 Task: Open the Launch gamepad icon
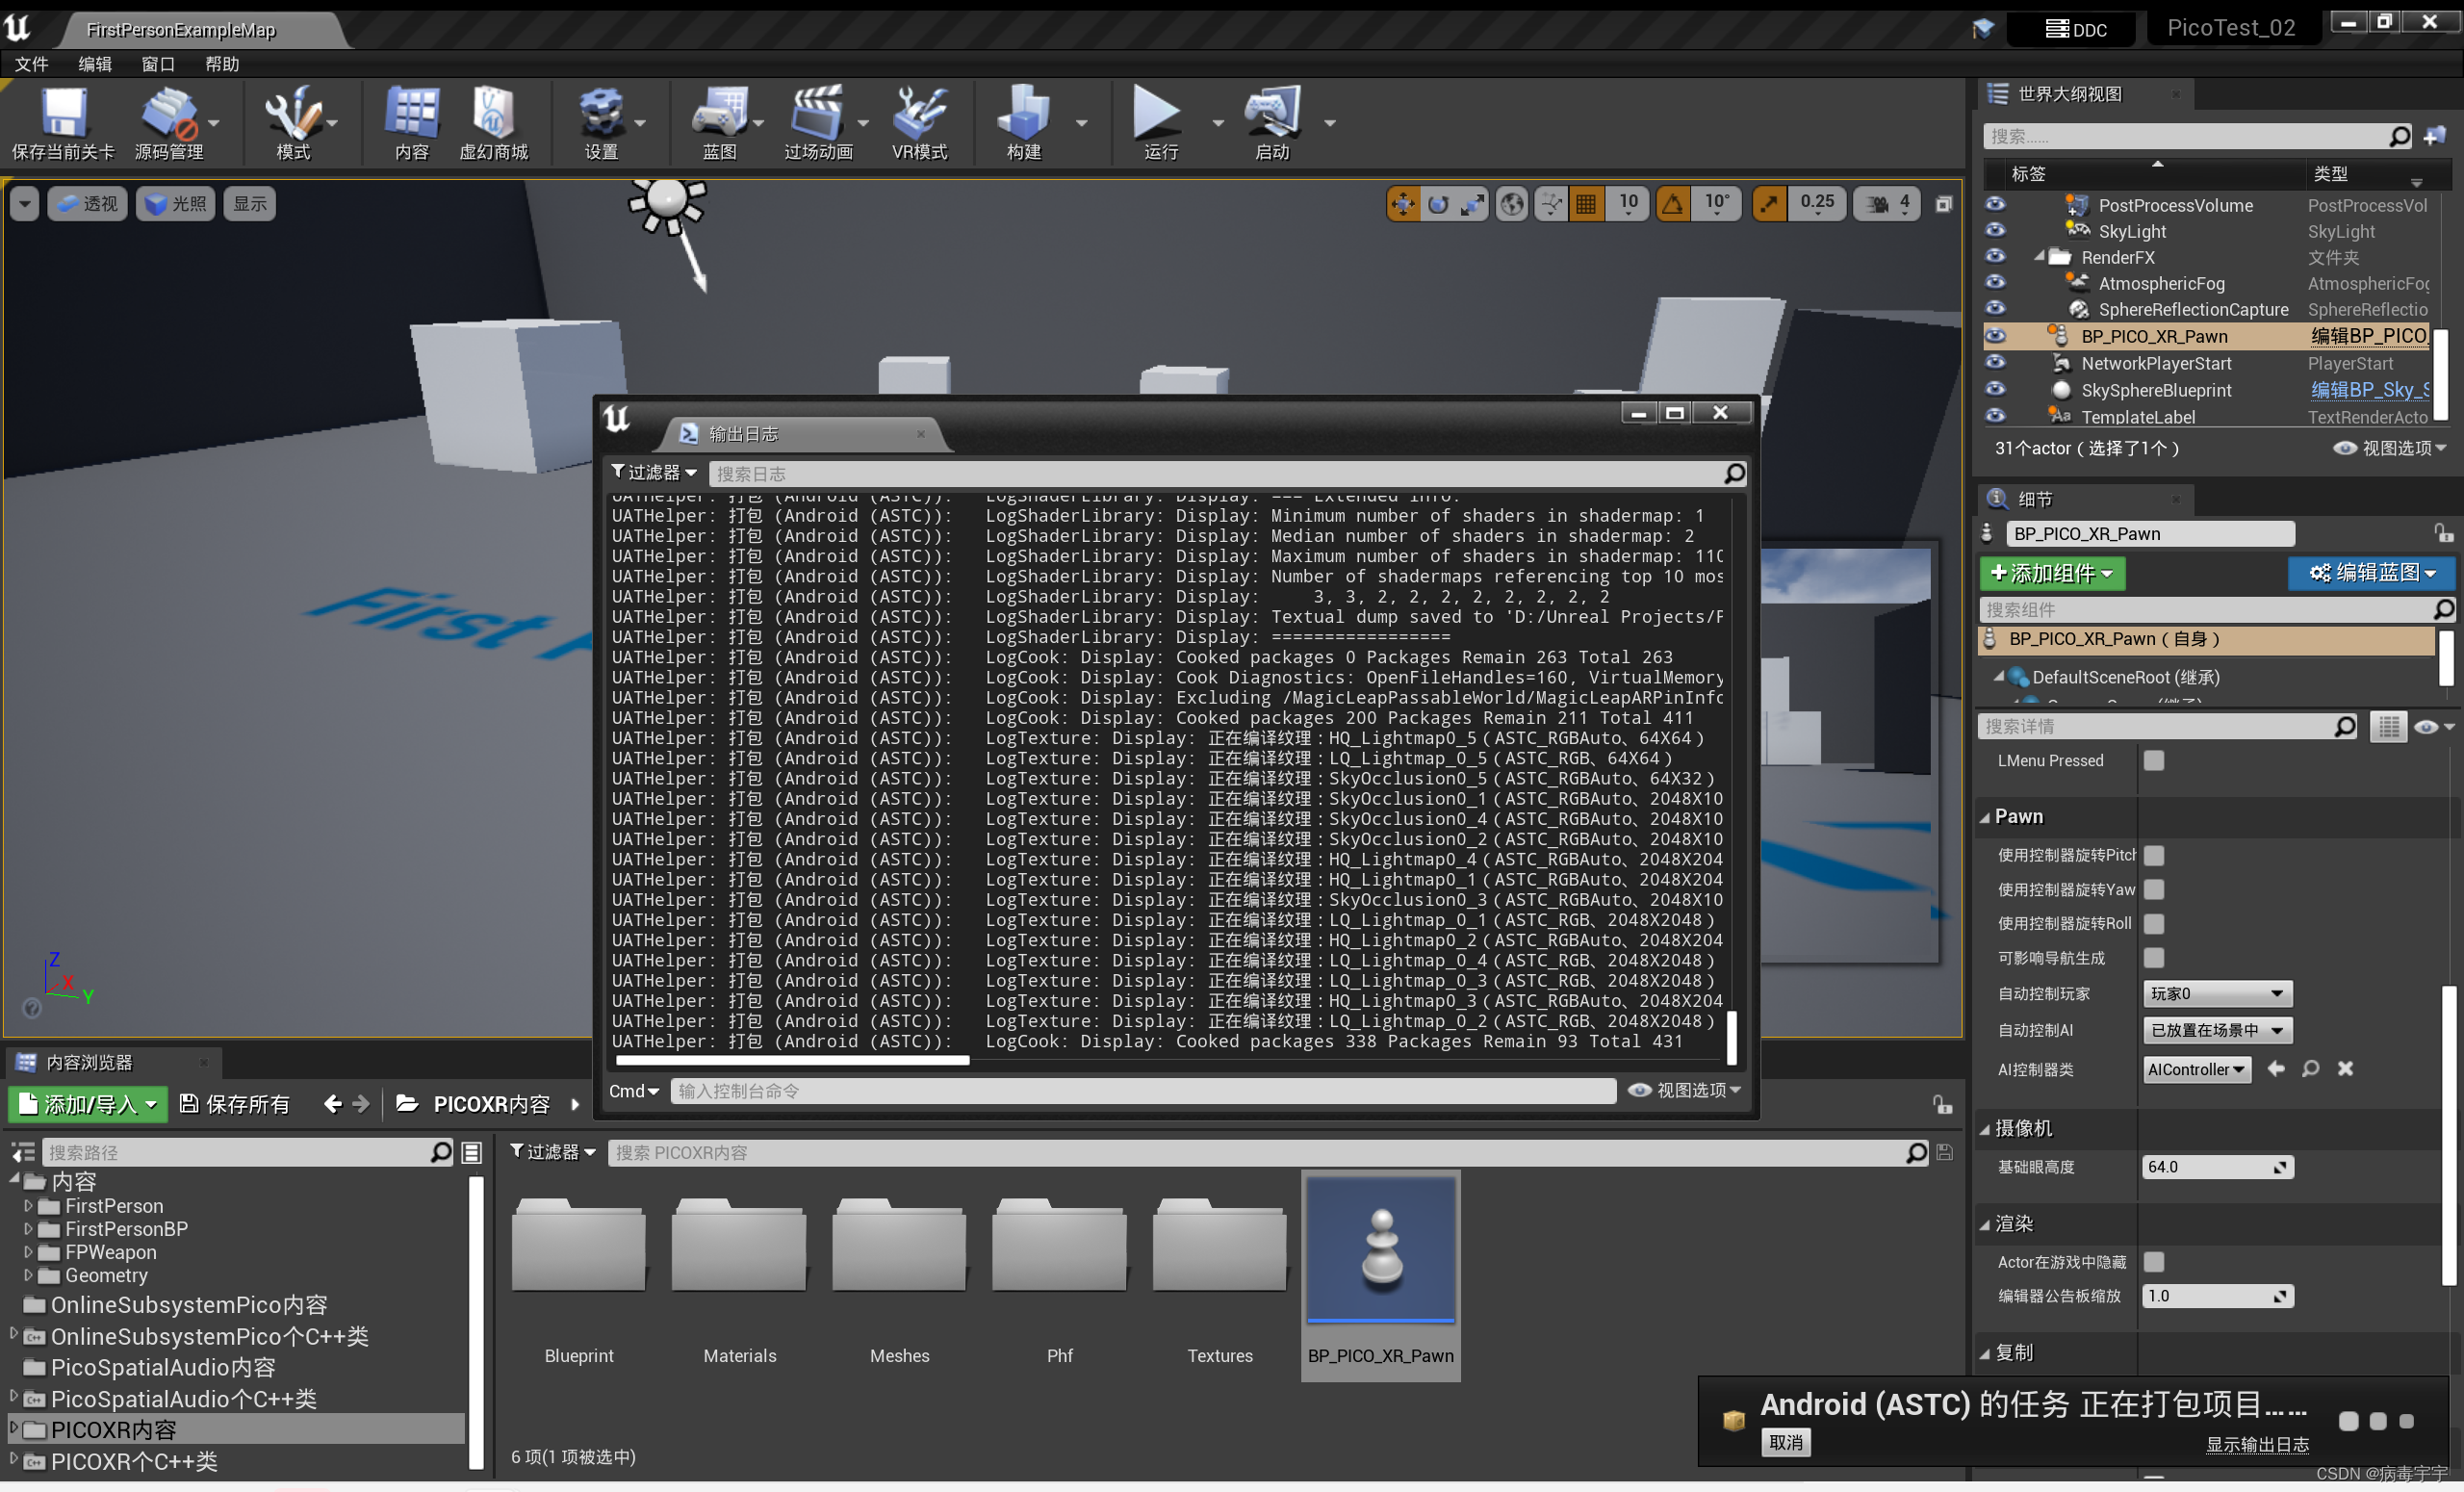(x=1271, y=113)
